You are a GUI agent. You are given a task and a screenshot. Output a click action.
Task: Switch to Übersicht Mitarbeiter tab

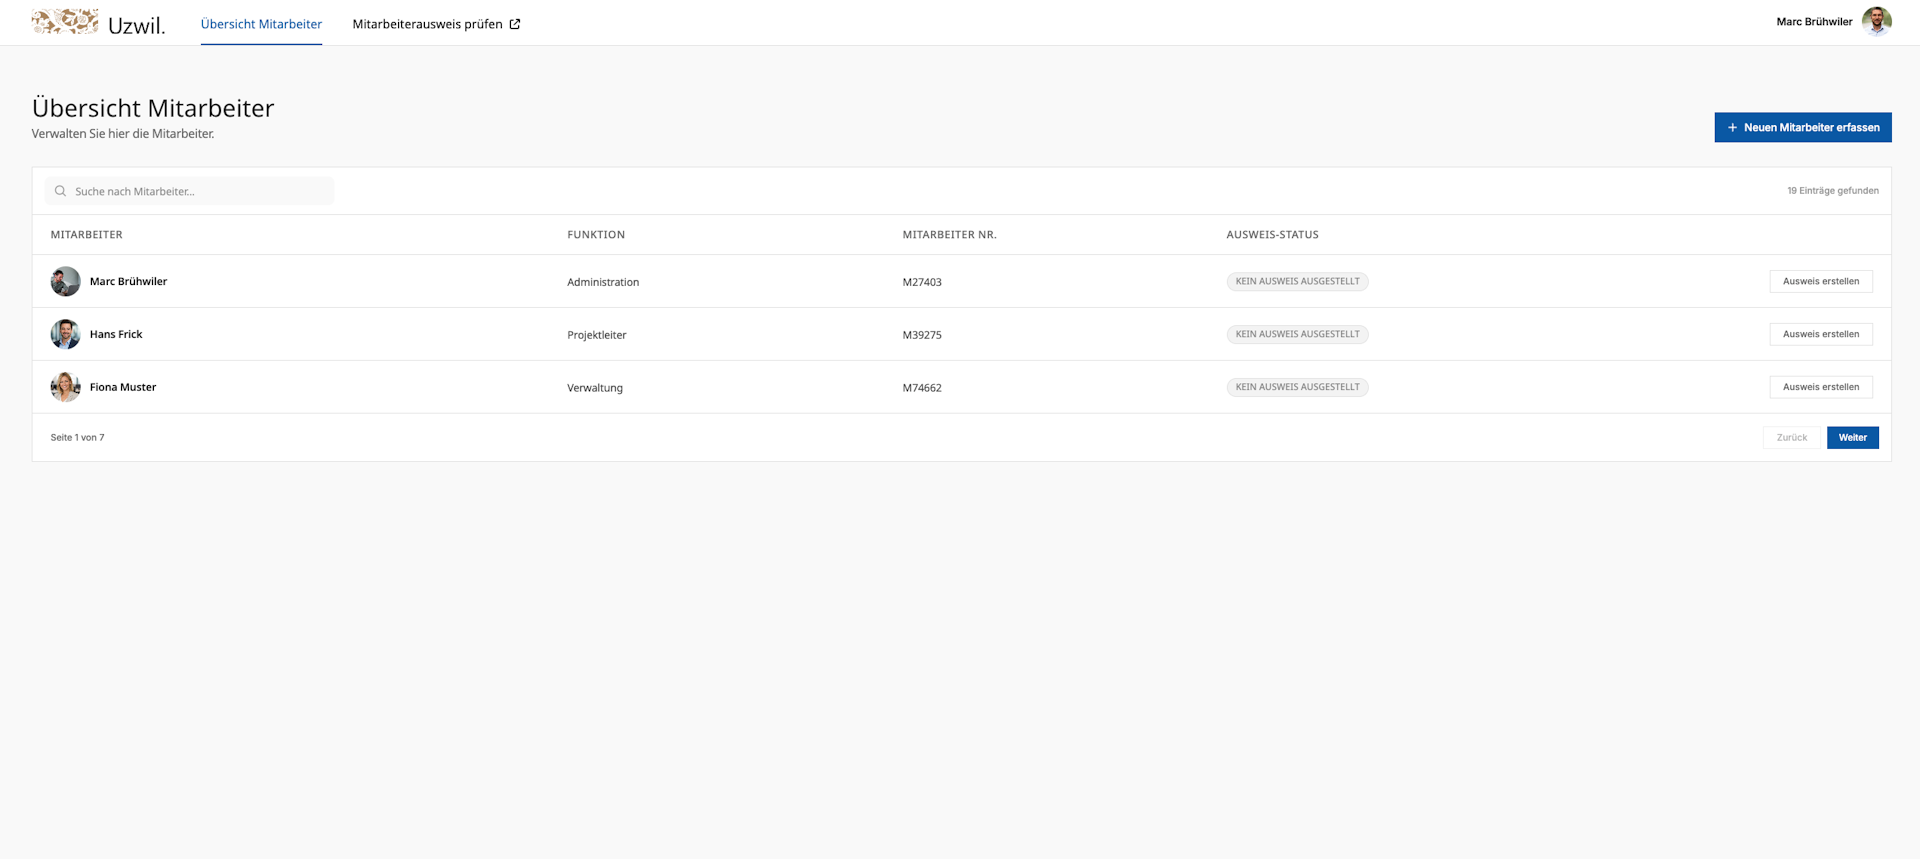point(261,24)
